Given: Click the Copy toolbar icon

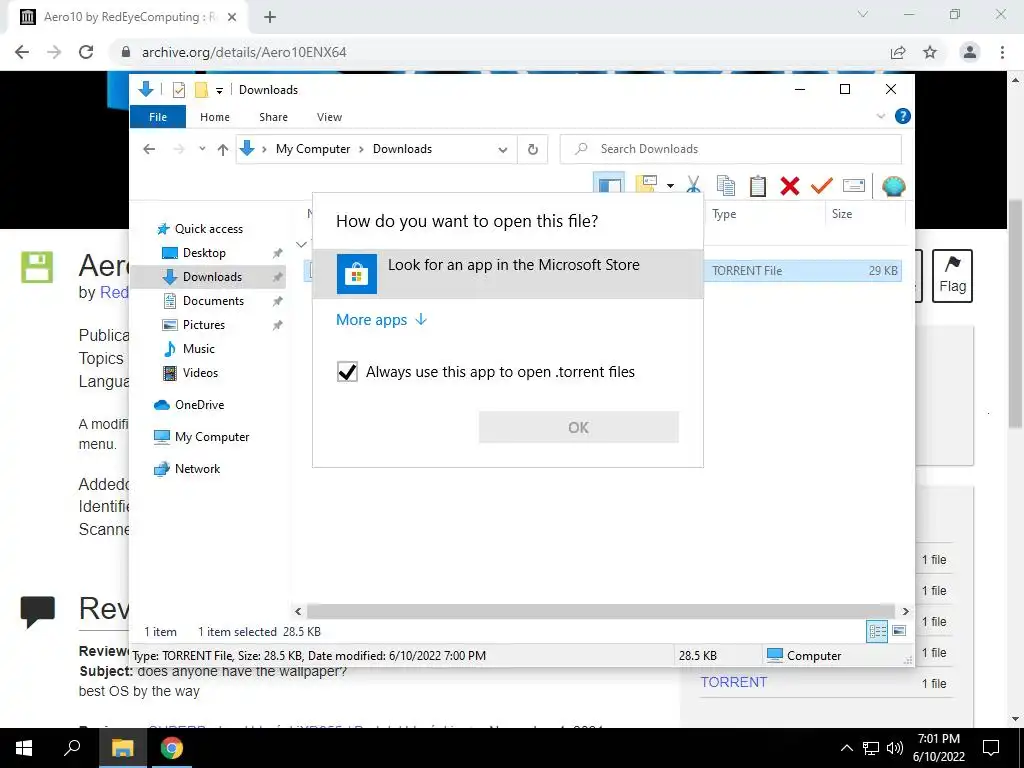Looking at the screenshot, I should [726, 186].
